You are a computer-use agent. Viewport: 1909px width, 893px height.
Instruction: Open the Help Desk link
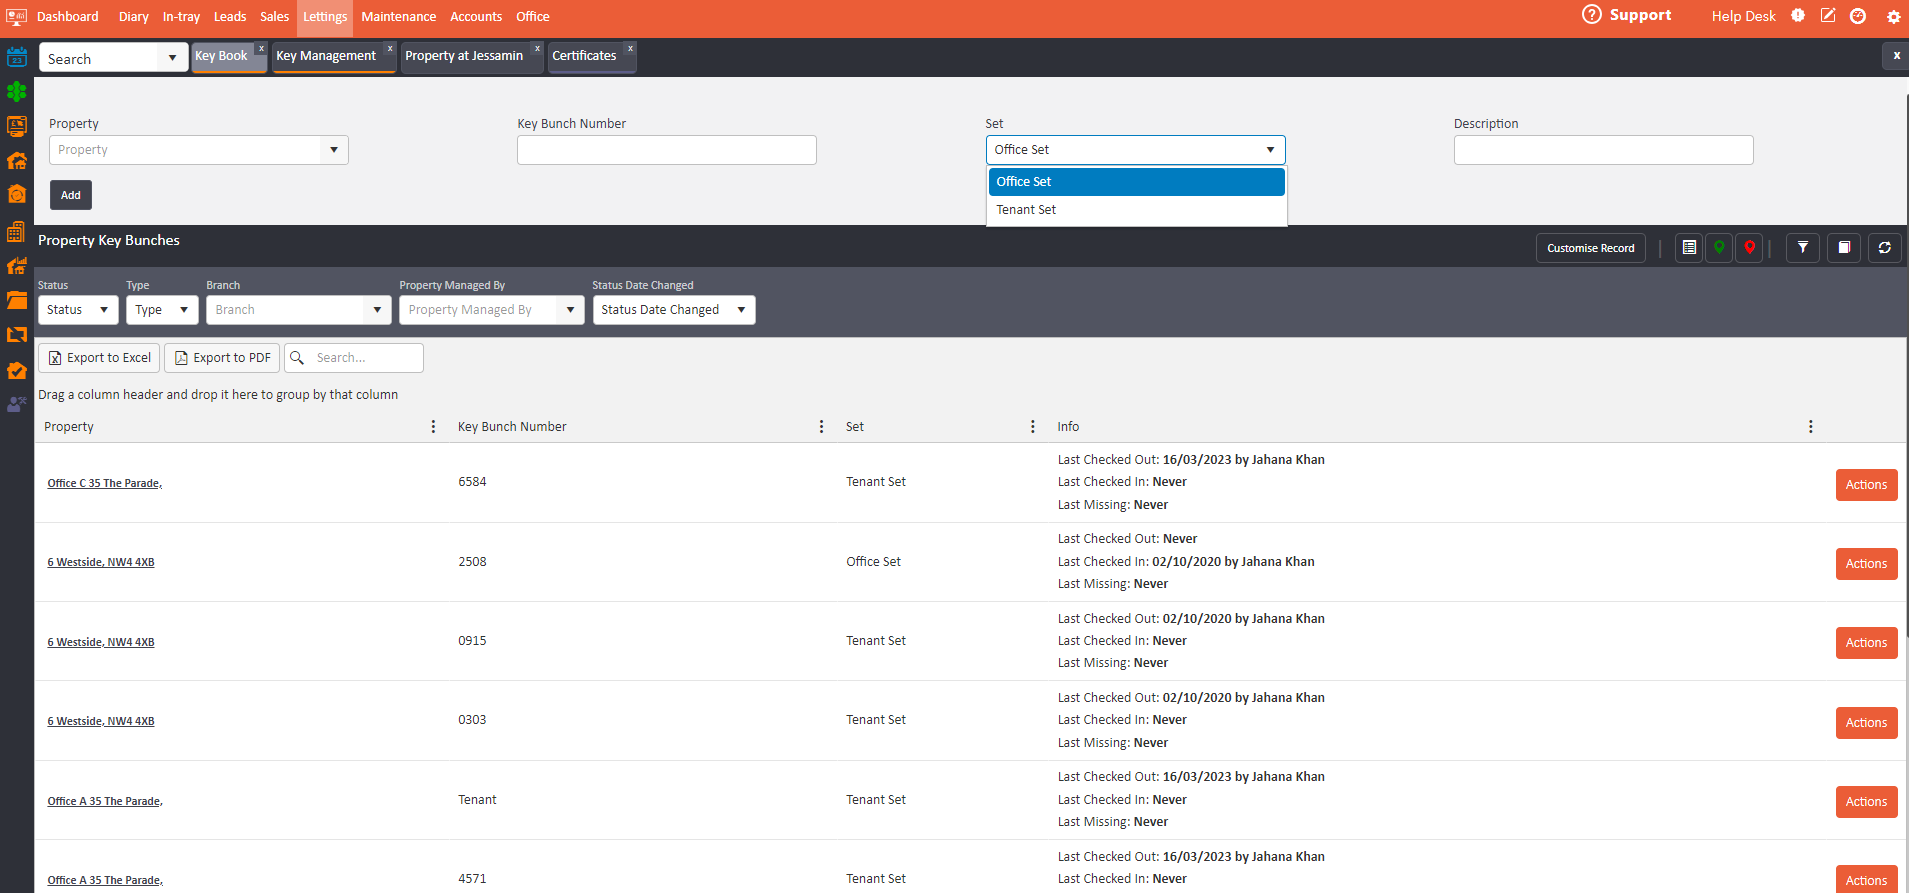click(x=1743, y=16)
